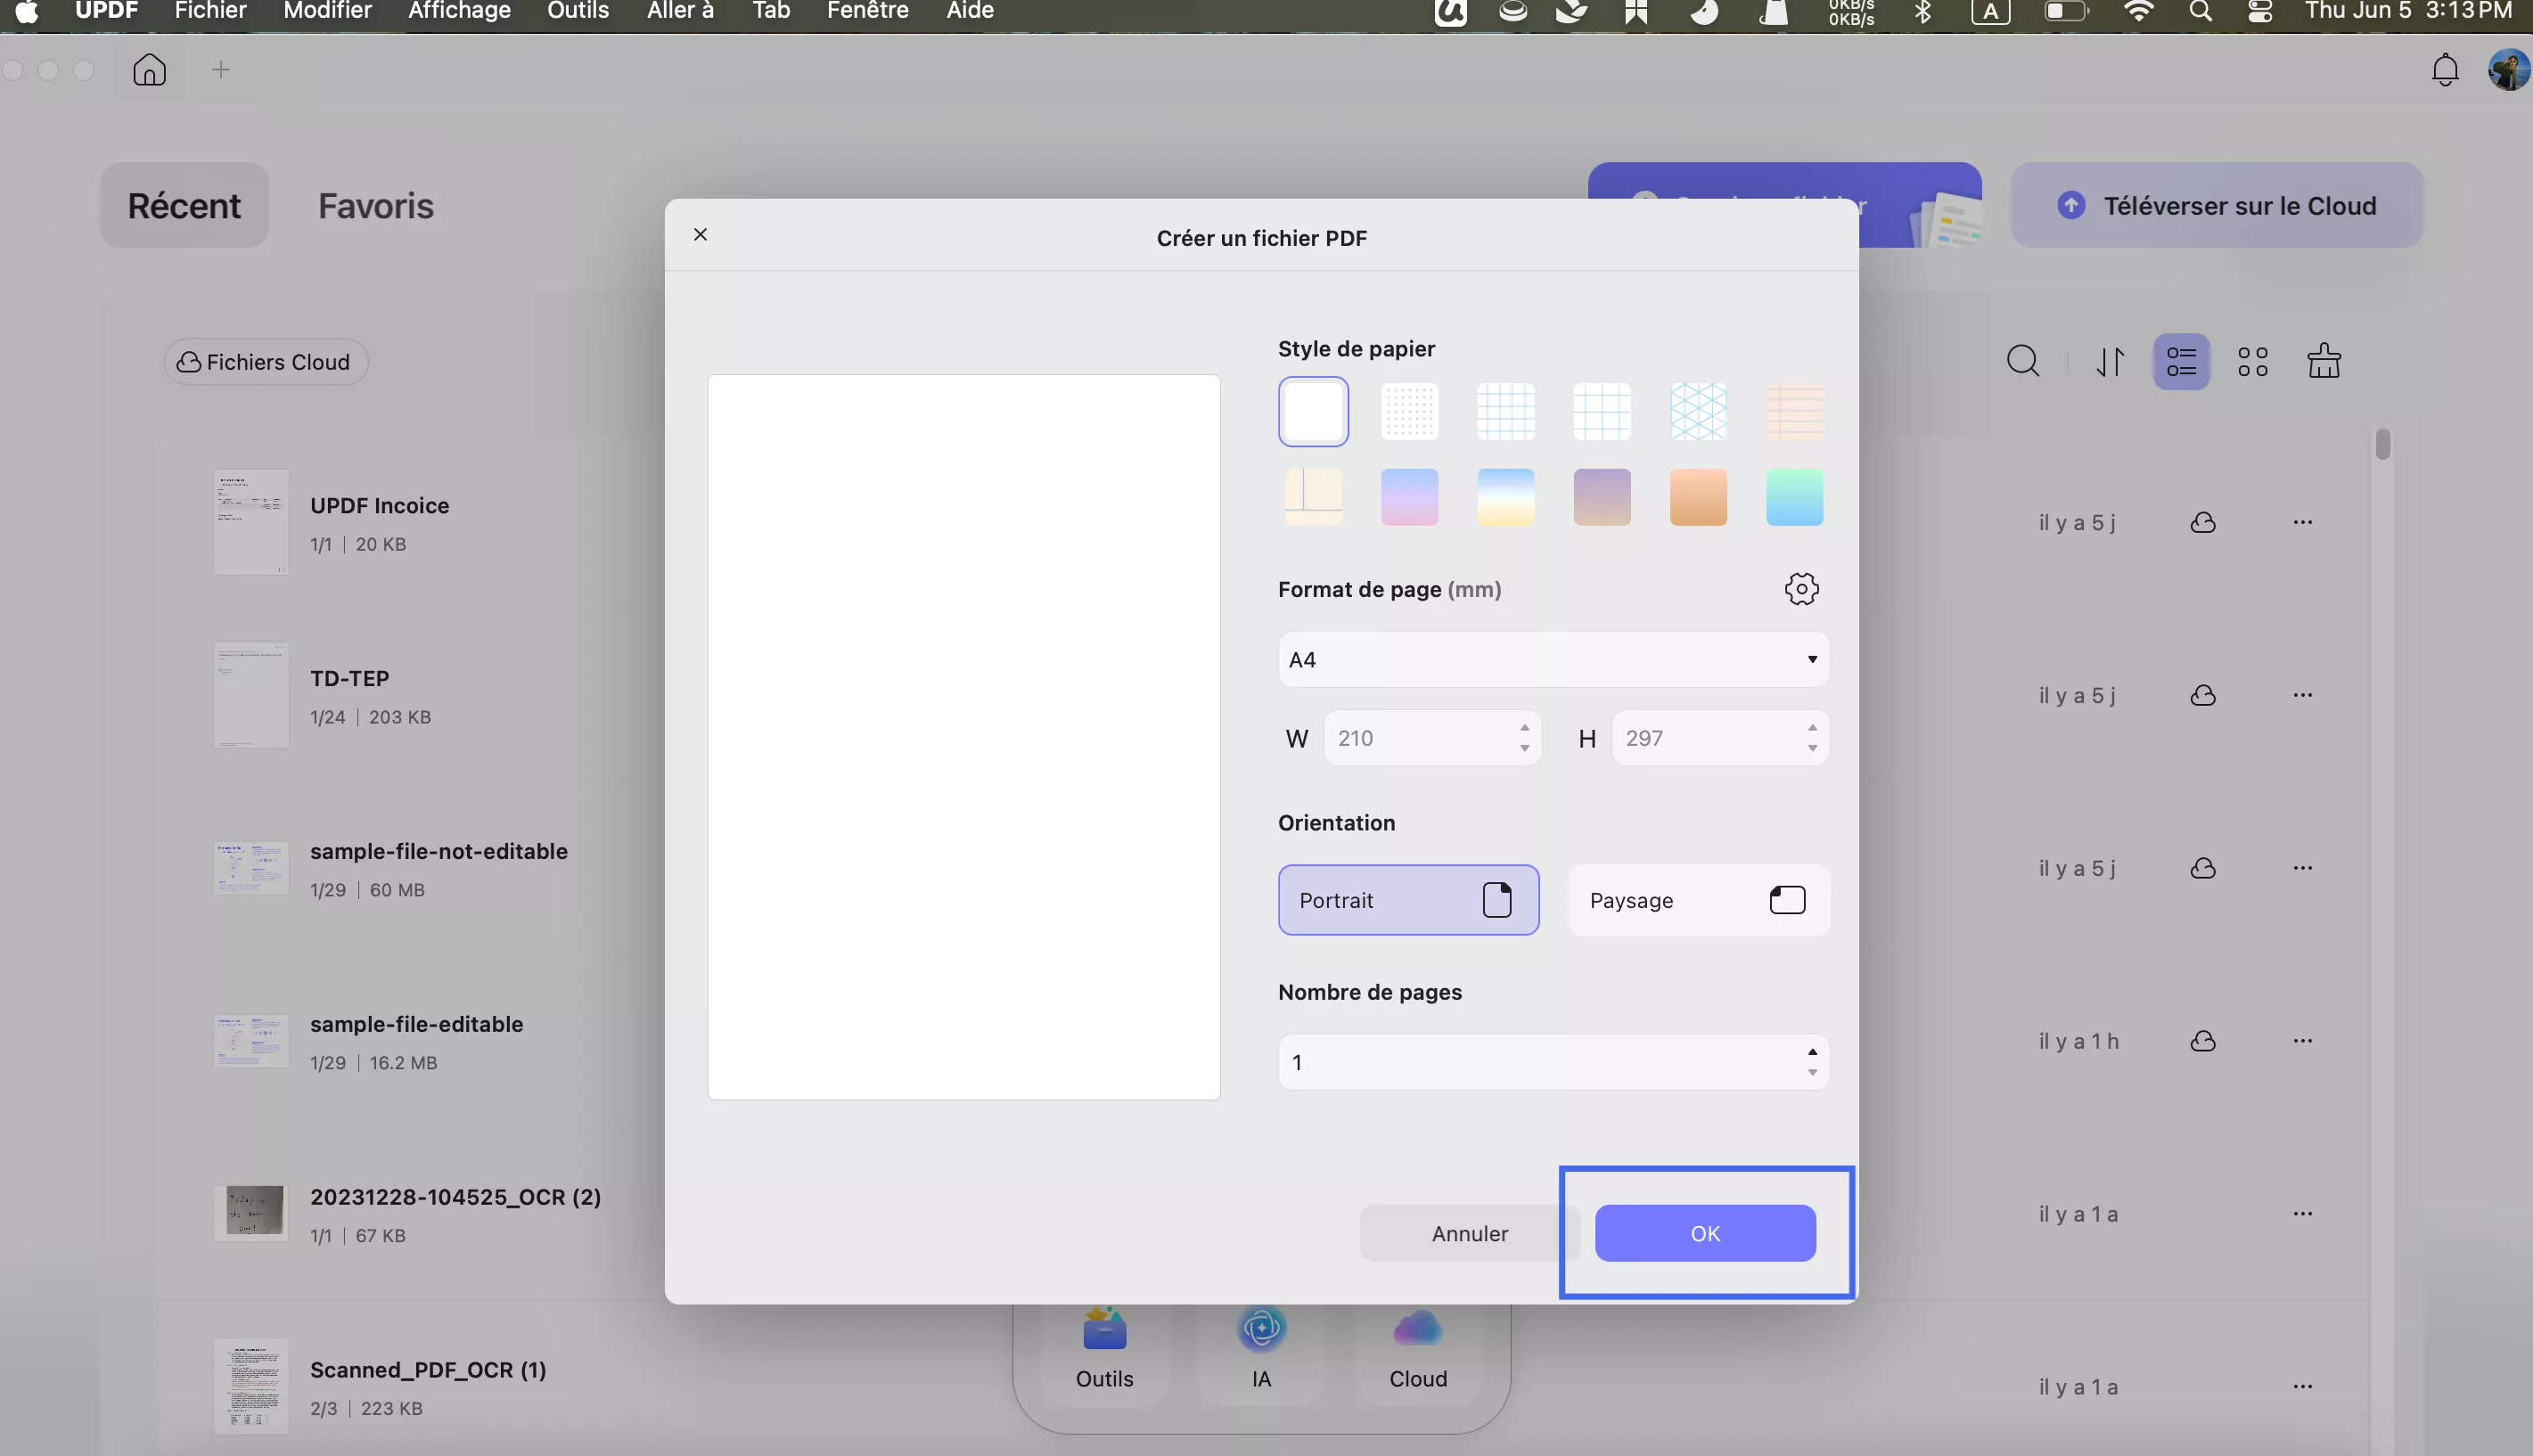Increase page height with the up arrow
Image resolution: width=2533 pixels, height=1456 pixels.
(1812, 727)
